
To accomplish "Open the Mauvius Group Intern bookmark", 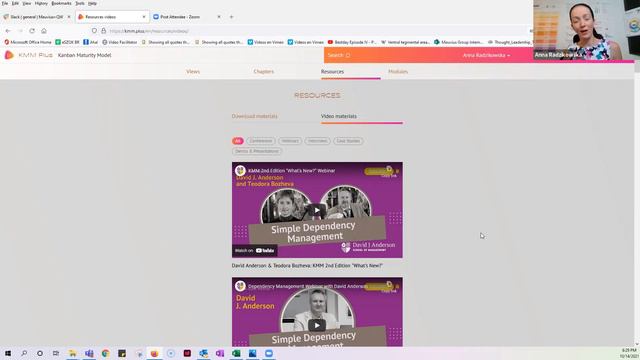I will [459, 42].
